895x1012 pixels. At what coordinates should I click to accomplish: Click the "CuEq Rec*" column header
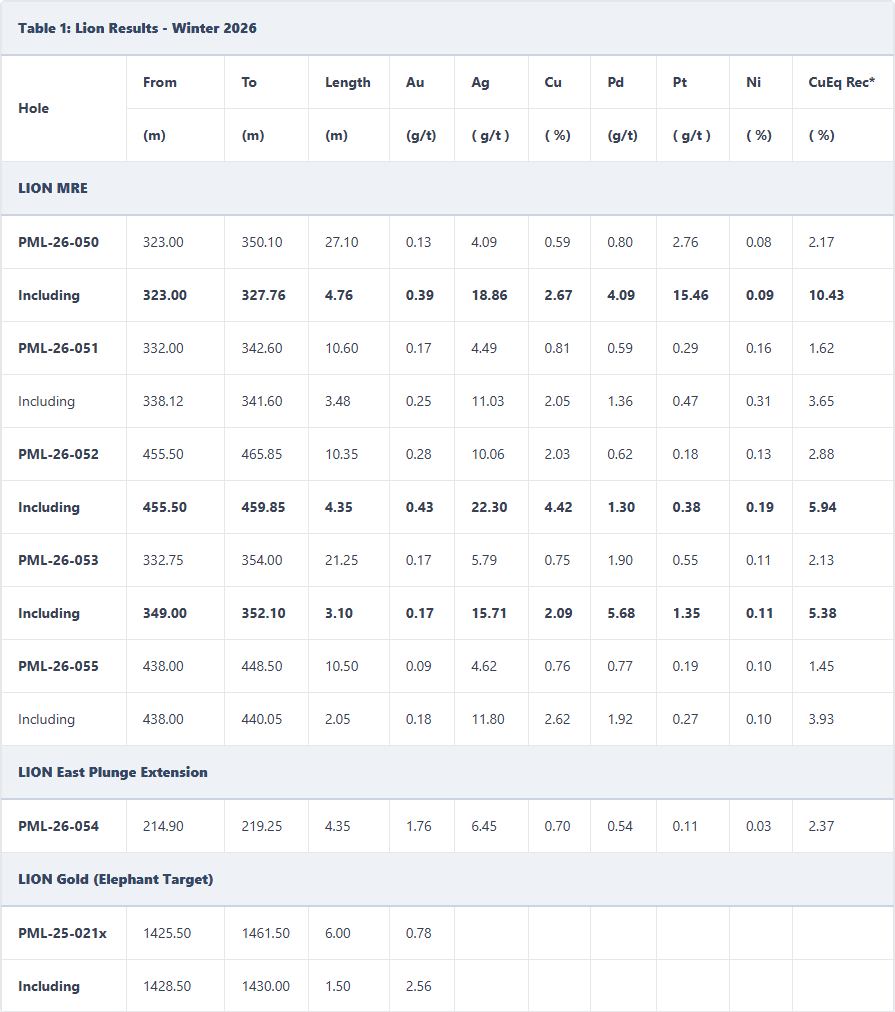tap(841, 82)
